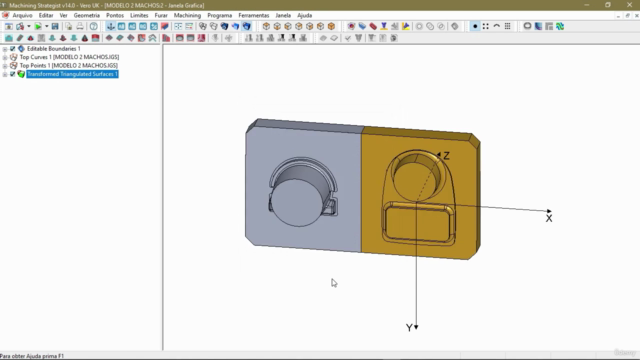Select Transformed Triangulated Surfaces 1 row

point(72,74)
